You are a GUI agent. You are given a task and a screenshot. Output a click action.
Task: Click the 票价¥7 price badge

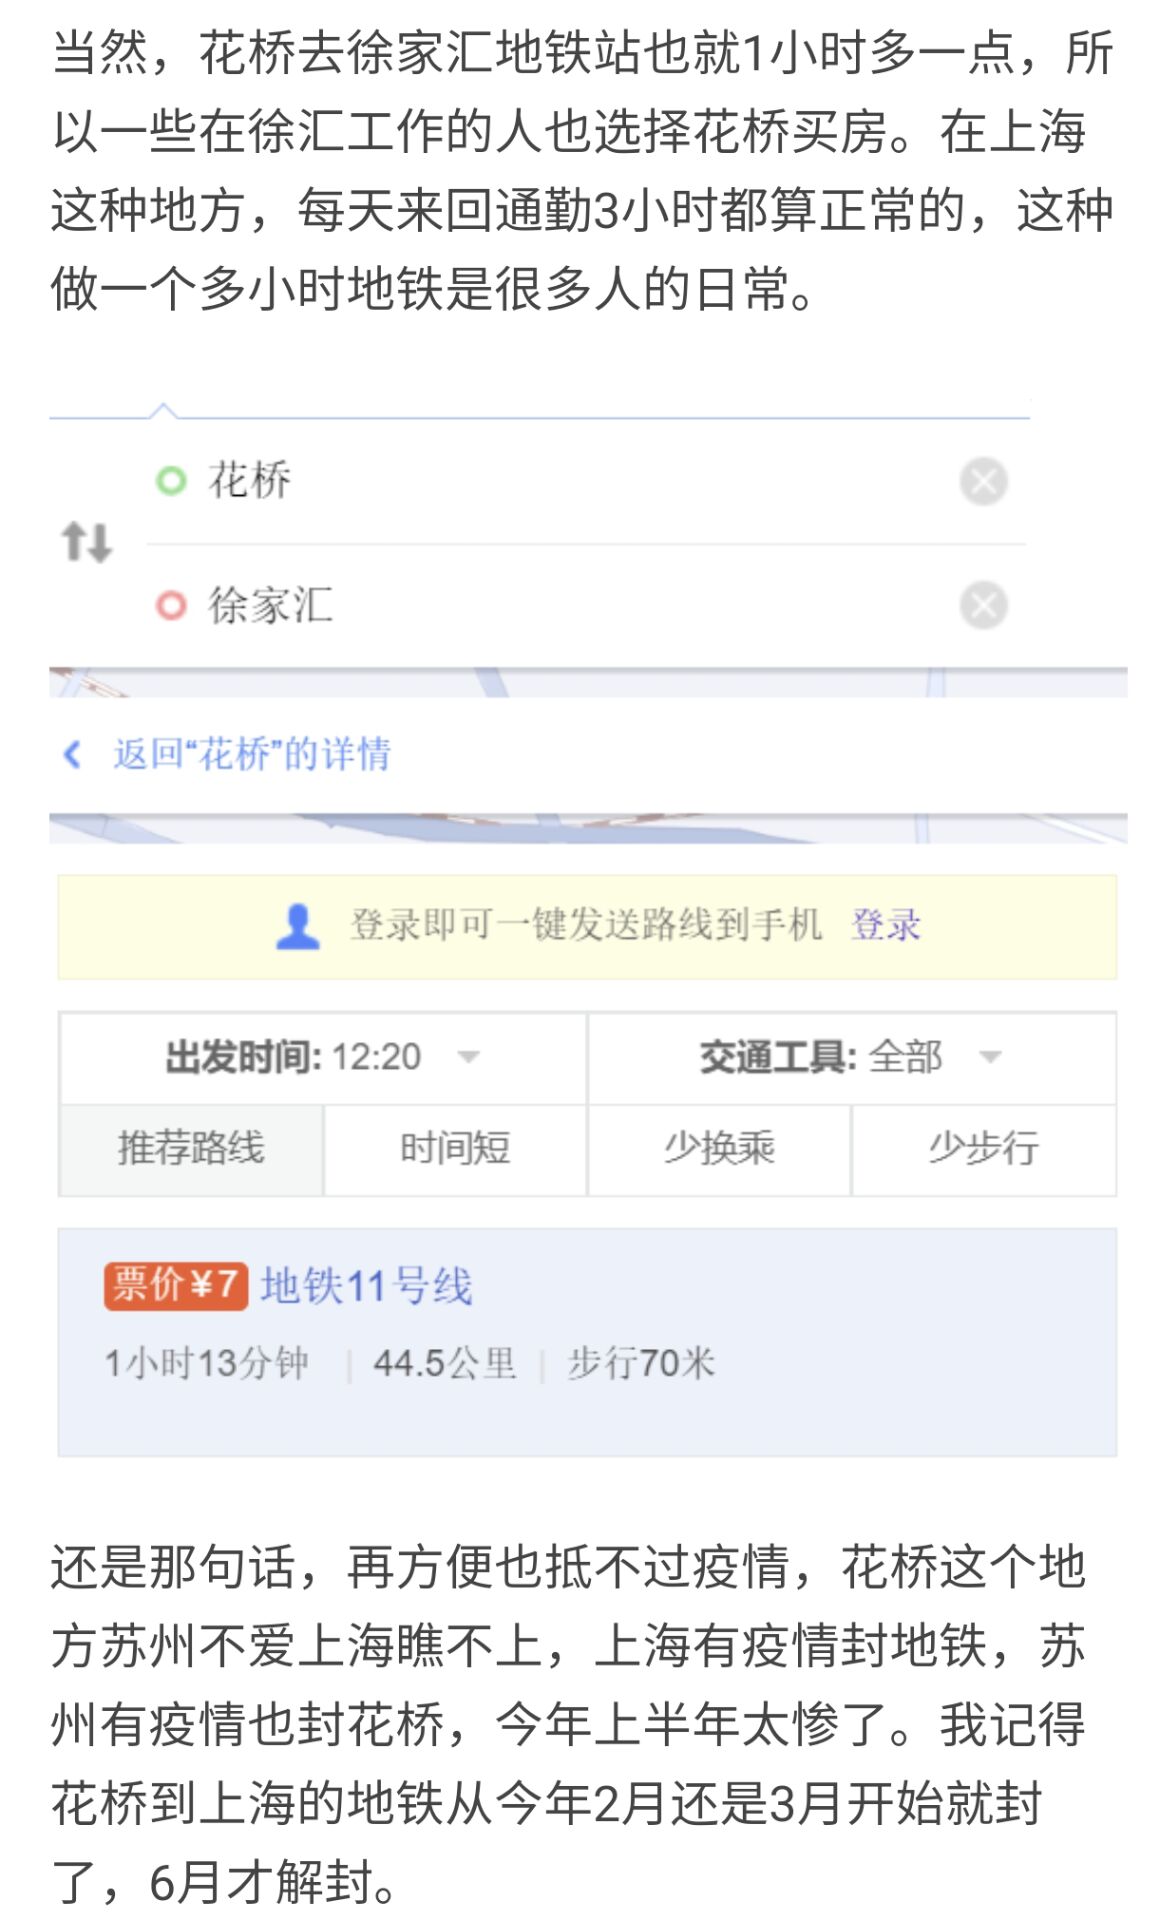coord(175,1285)
